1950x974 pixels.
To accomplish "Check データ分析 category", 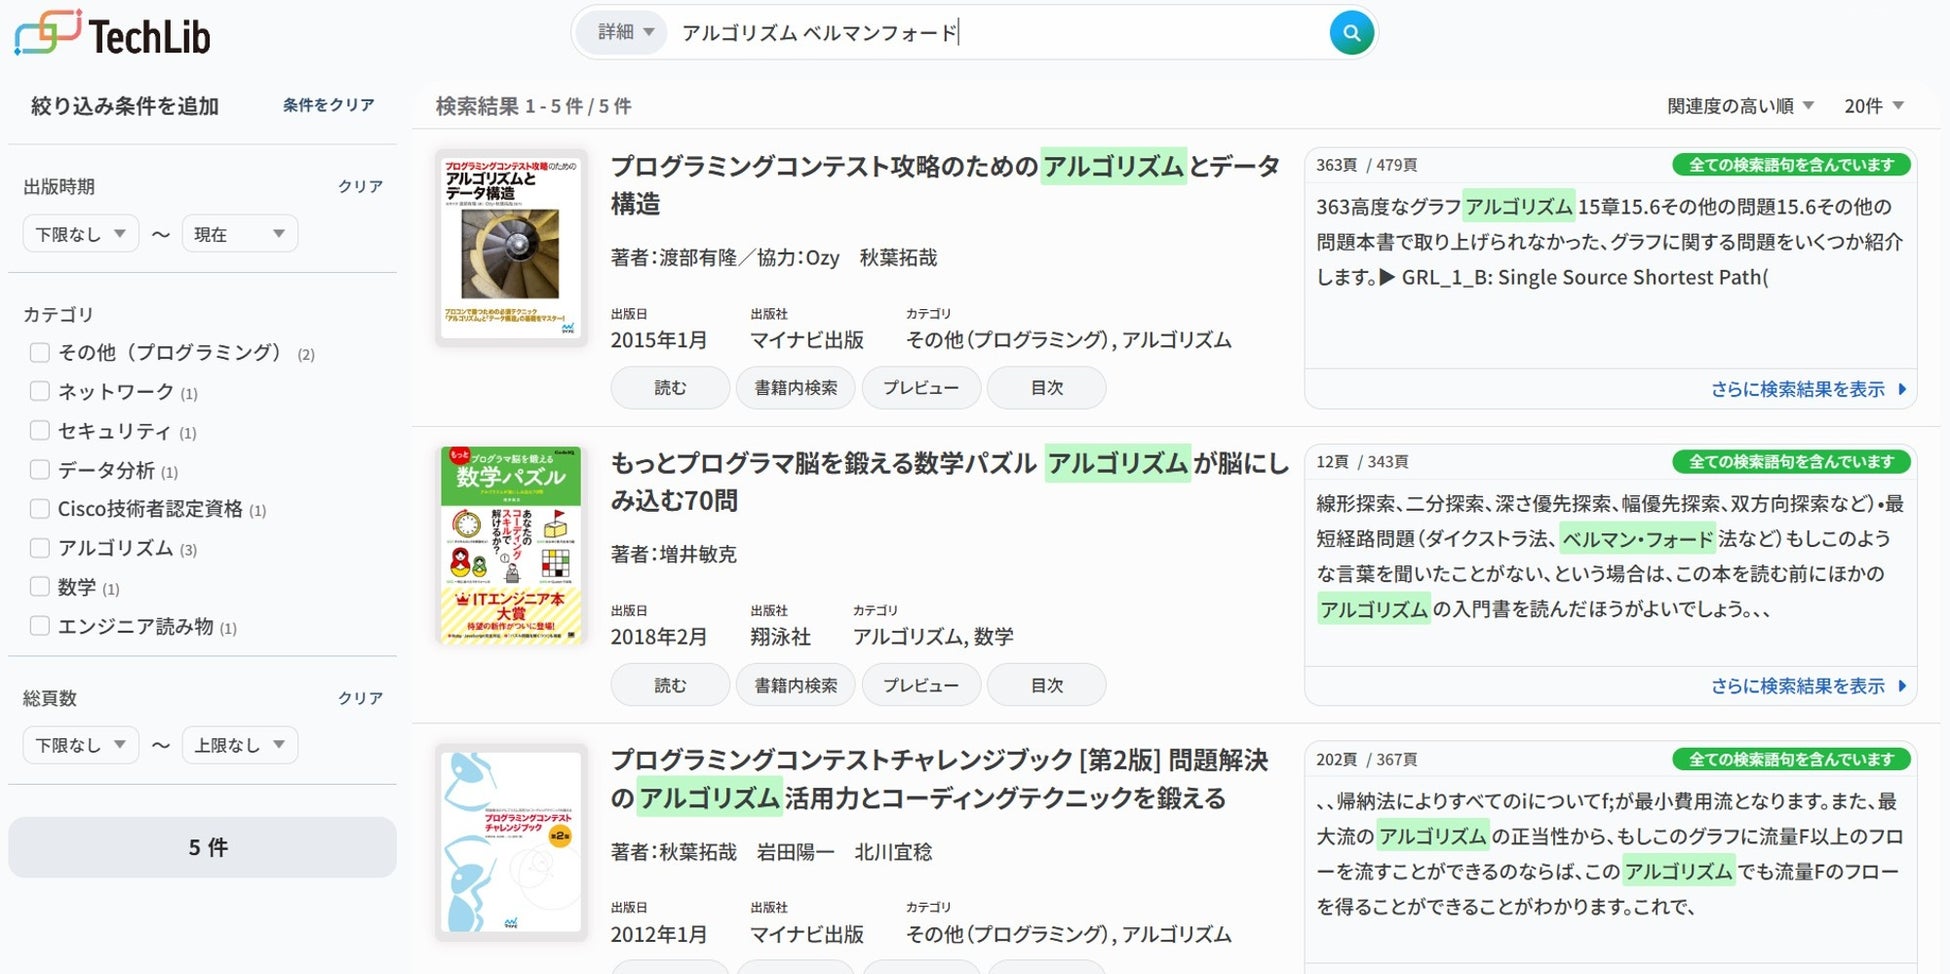I will point(40,469).
